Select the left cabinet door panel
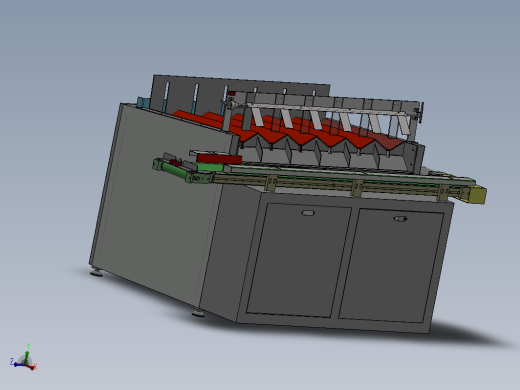The height and width of the screenshot is (390, 520). (x=299, y=260)
